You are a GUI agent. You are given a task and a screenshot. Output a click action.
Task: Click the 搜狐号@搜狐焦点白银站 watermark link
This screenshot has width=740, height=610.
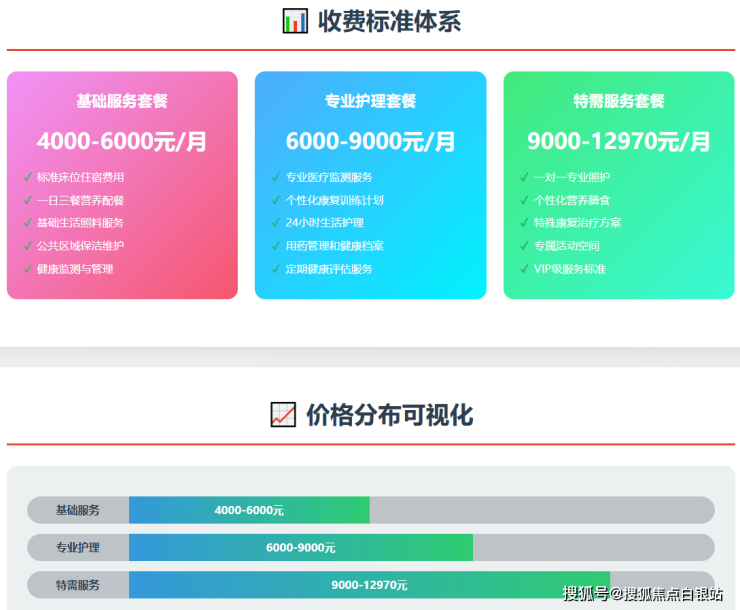(643, 594)
